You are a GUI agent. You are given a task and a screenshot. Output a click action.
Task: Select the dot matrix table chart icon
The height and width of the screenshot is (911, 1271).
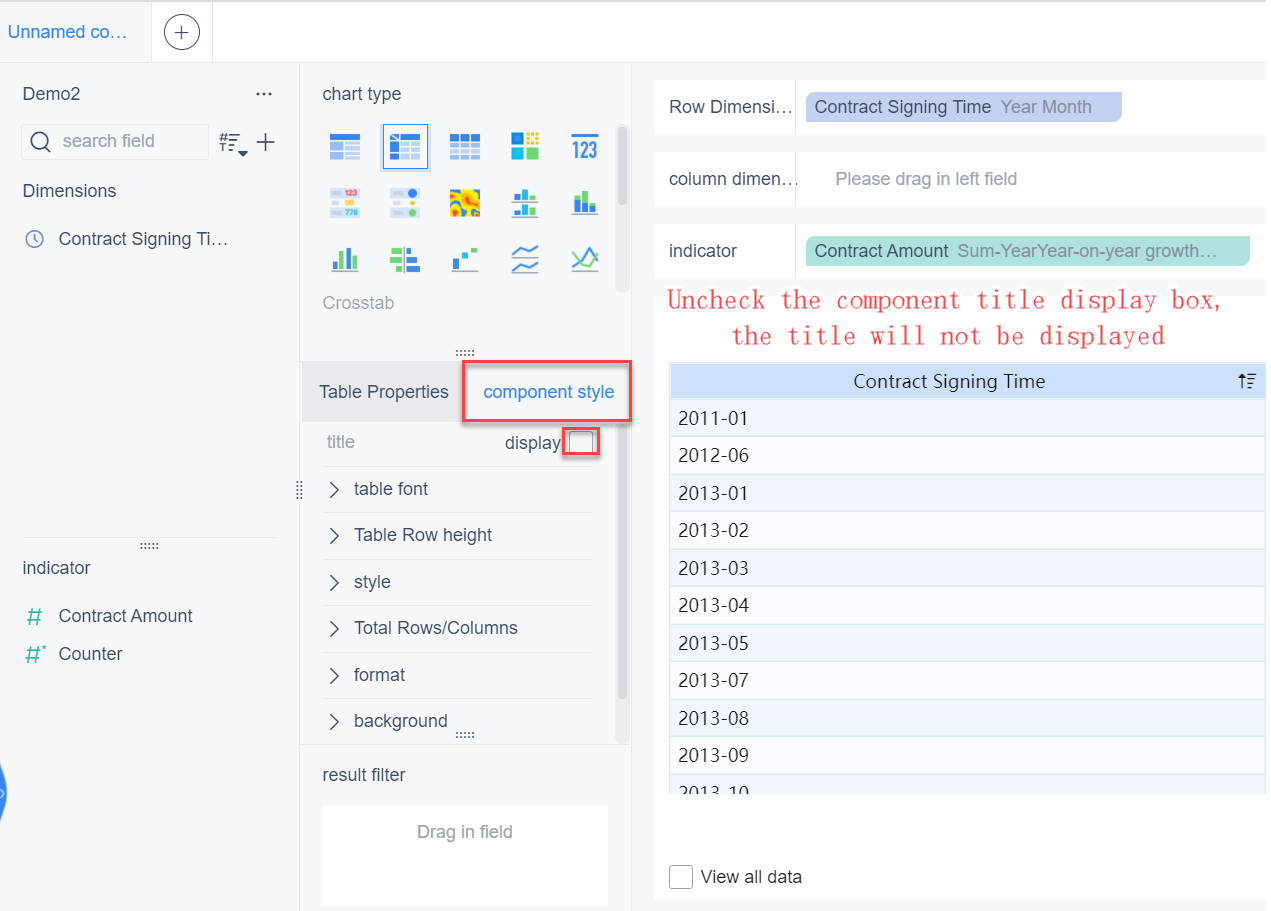405,204
